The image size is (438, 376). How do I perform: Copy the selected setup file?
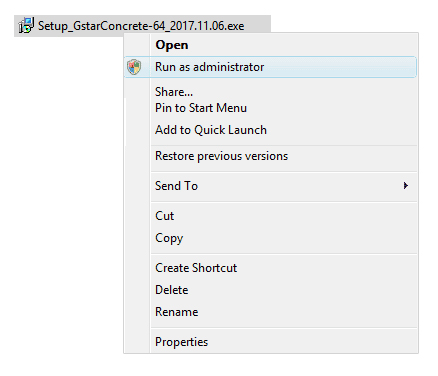(x=169, y=238)
